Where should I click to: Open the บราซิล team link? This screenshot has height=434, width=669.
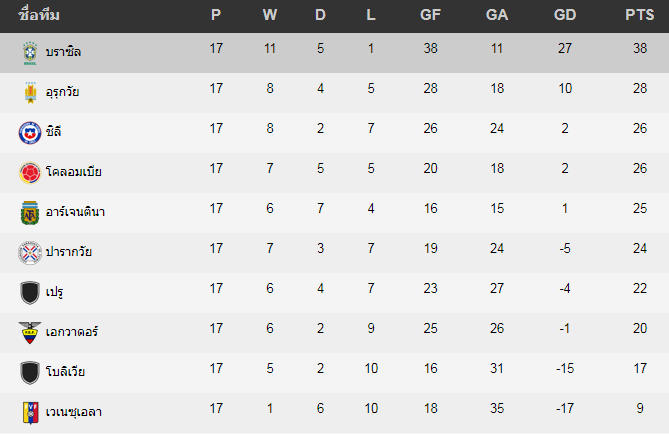(63, 52)
